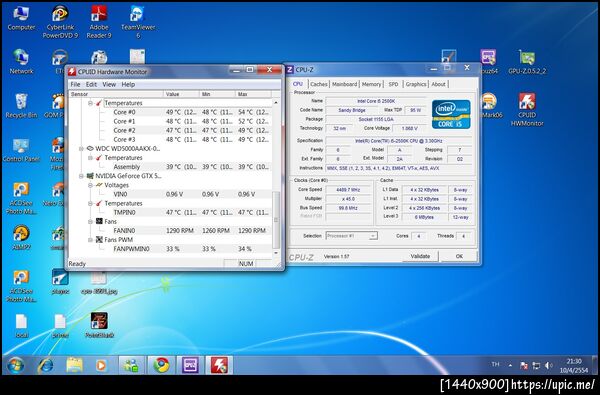Select the Core #2 temperature row
Image resolution: width=600 pixels, height=395 pixels.
[170, 131]
